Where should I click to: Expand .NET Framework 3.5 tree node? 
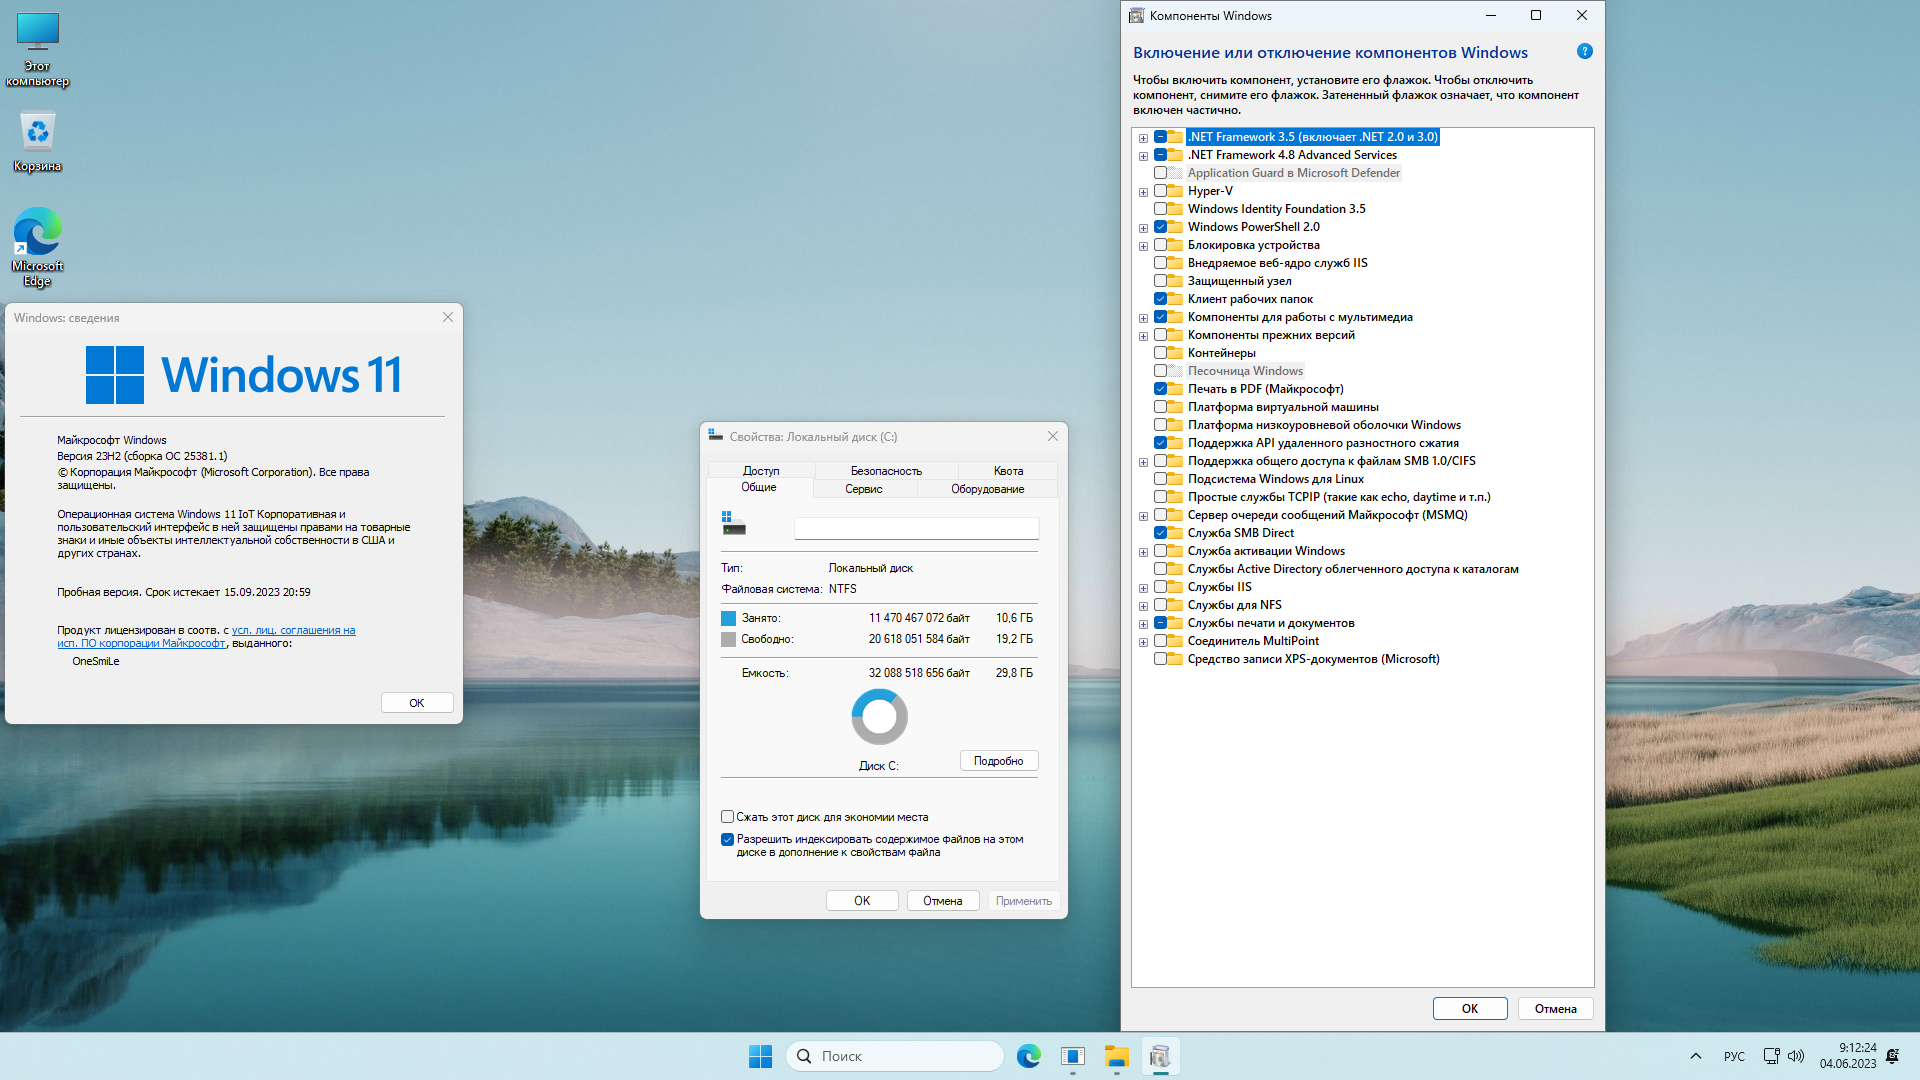(x=1143, y=138)
